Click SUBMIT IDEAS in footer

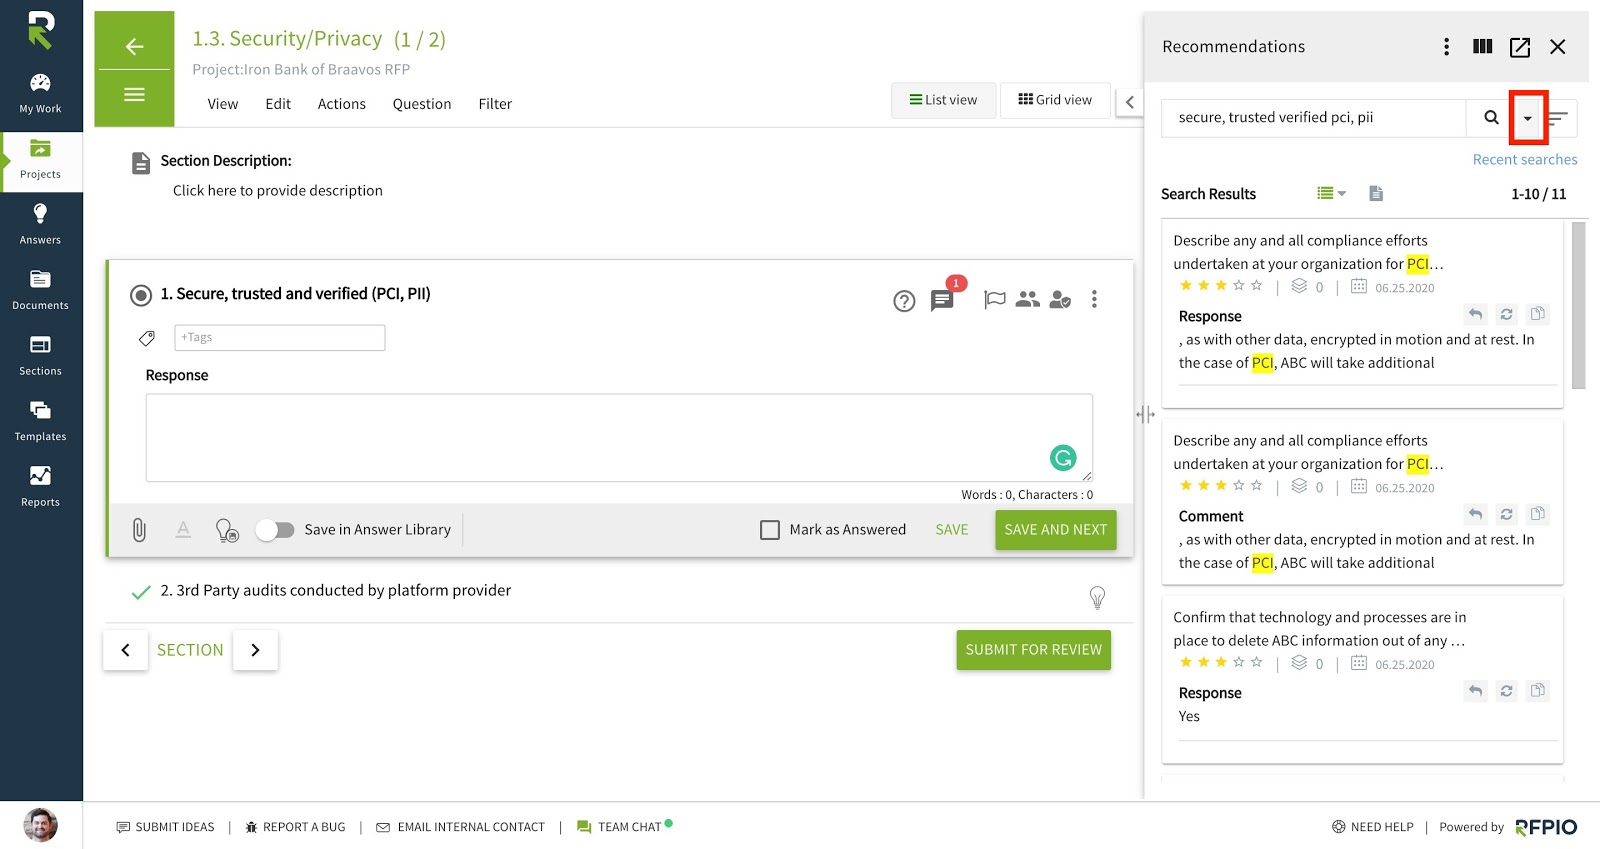166,827
